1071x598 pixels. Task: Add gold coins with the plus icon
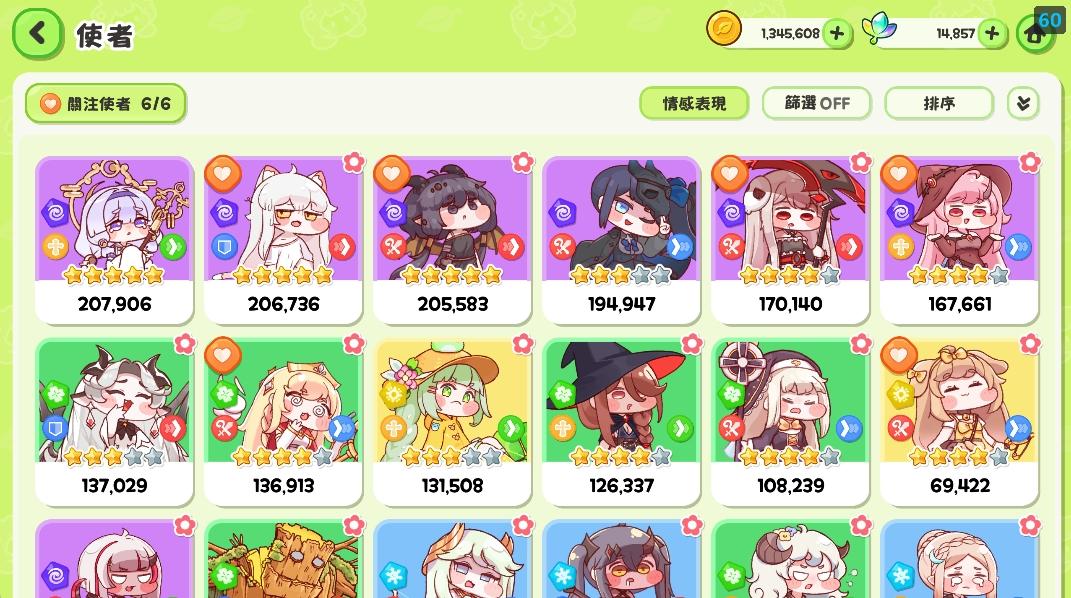point(837,33)
